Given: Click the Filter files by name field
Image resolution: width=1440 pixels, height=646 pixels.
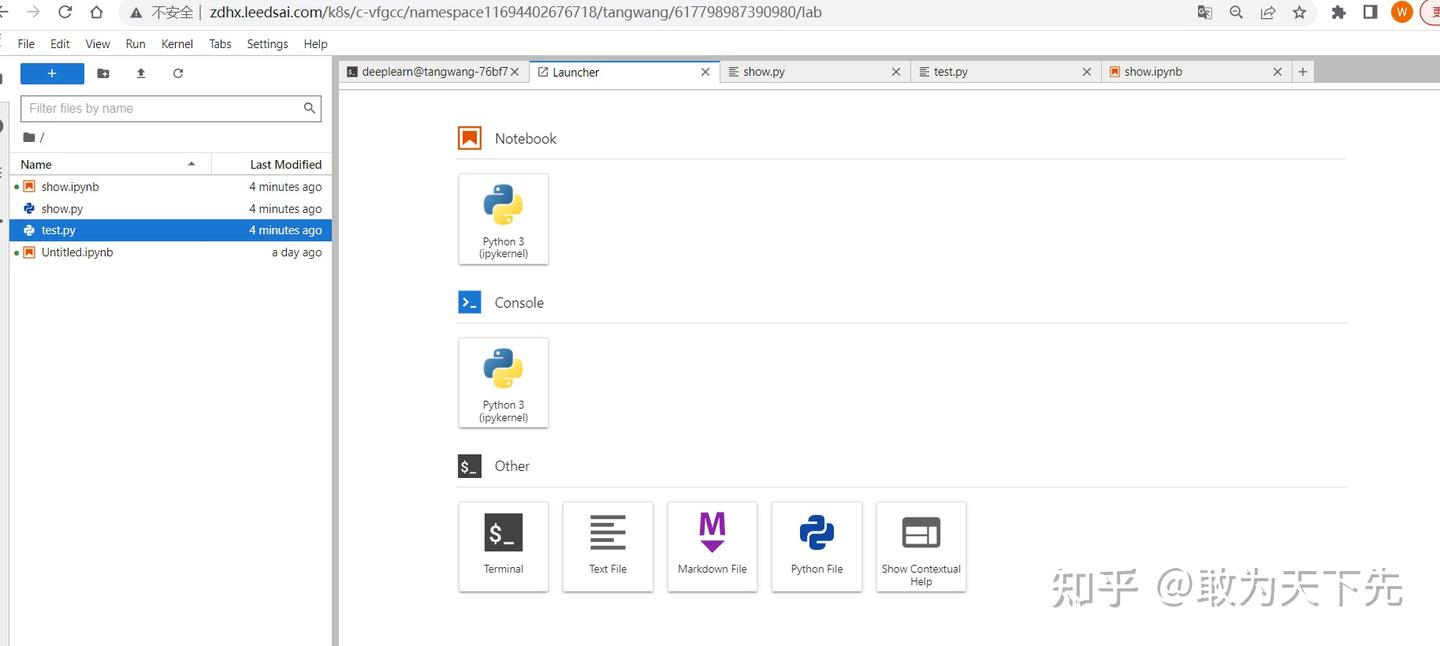Looking at the screenshot, I should tap(170, 108).
